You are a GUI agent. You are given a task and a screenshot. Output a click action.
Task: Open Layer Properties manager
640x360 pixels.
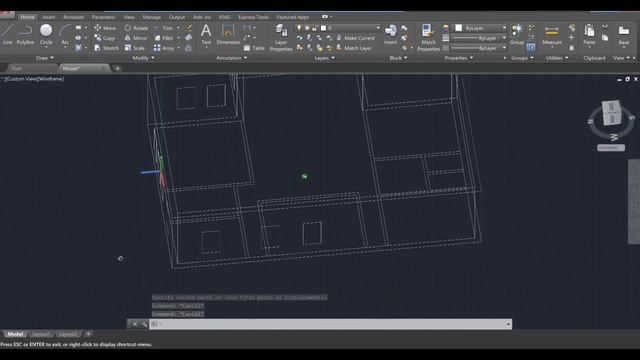[x=281, y=38]
